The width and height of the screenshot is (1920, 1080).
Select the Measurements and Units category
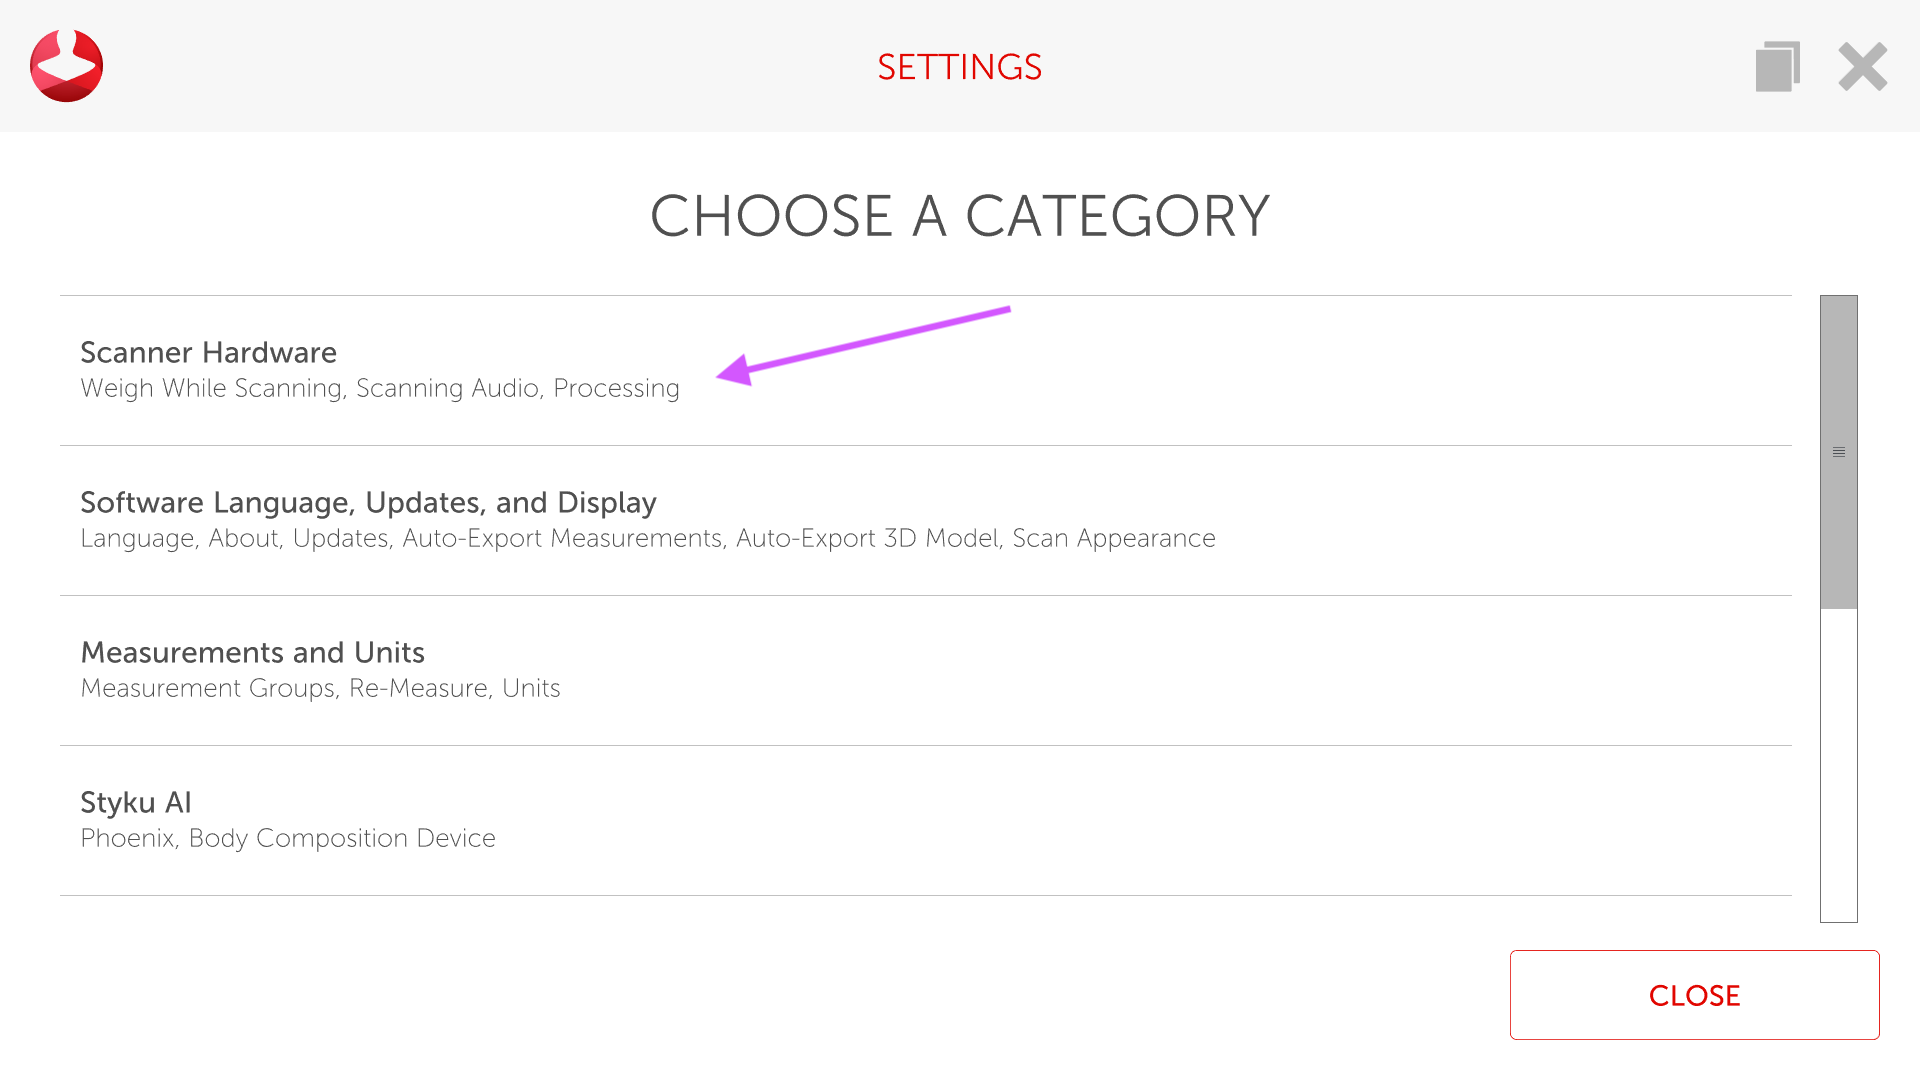pos(252,653)
